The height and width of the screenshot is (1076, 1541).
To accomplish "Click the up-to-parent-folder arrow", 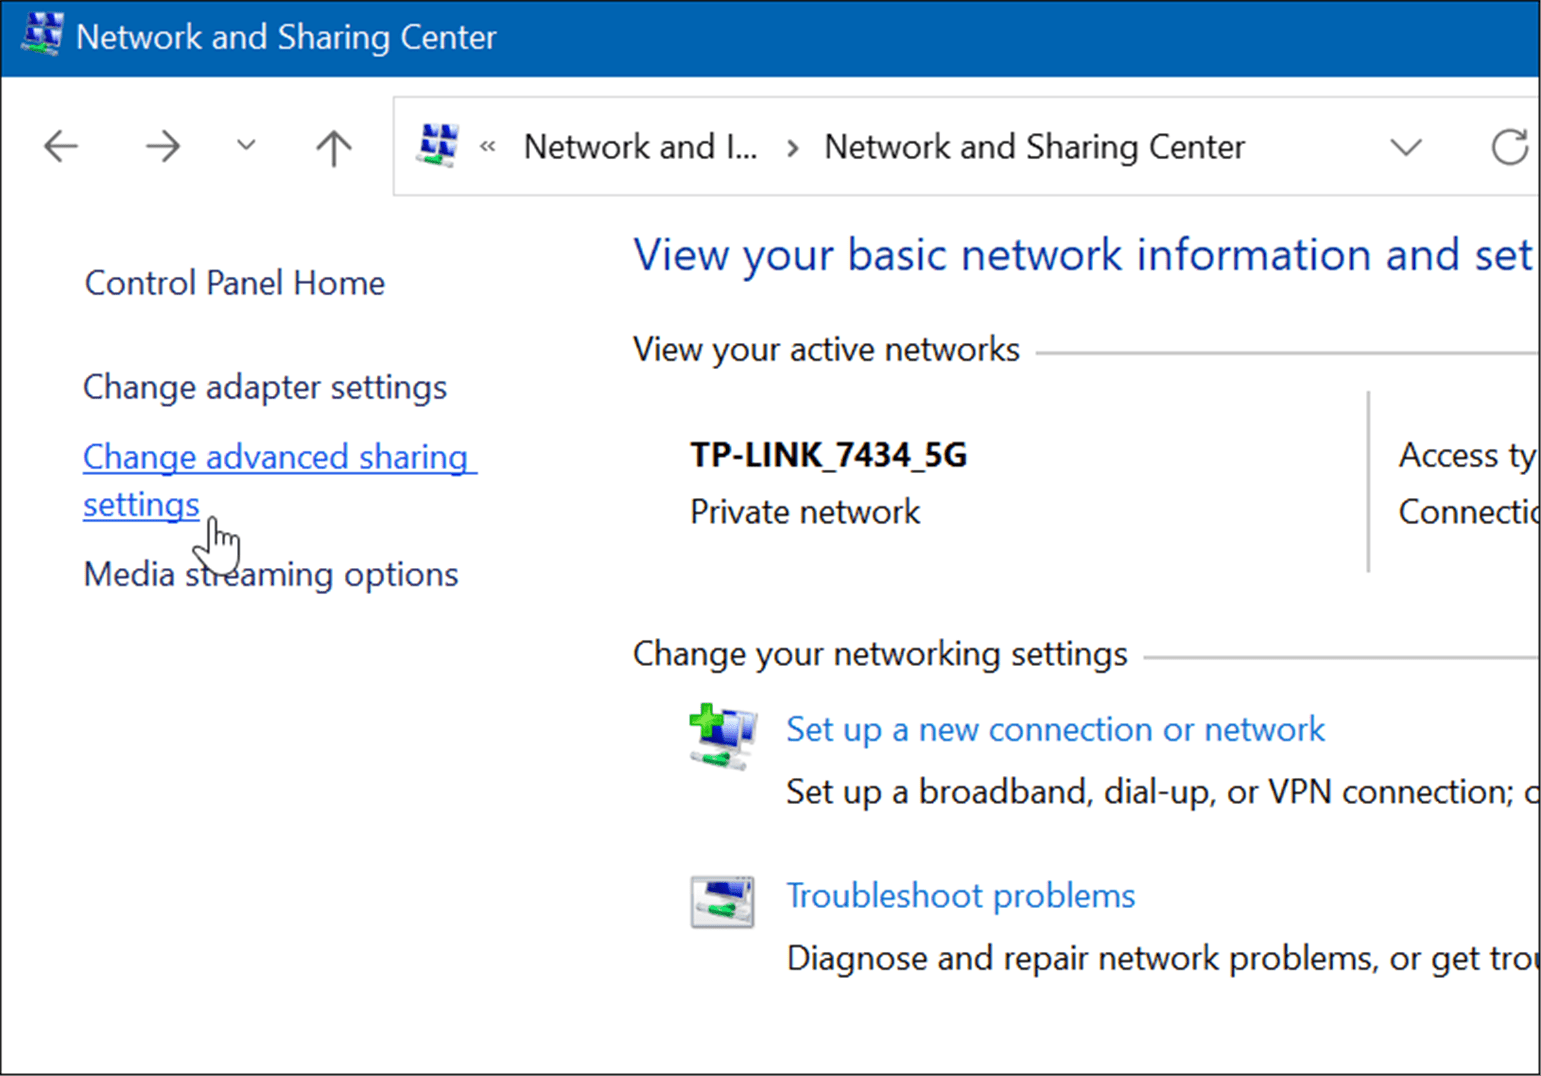I will (x=332, y=146).
